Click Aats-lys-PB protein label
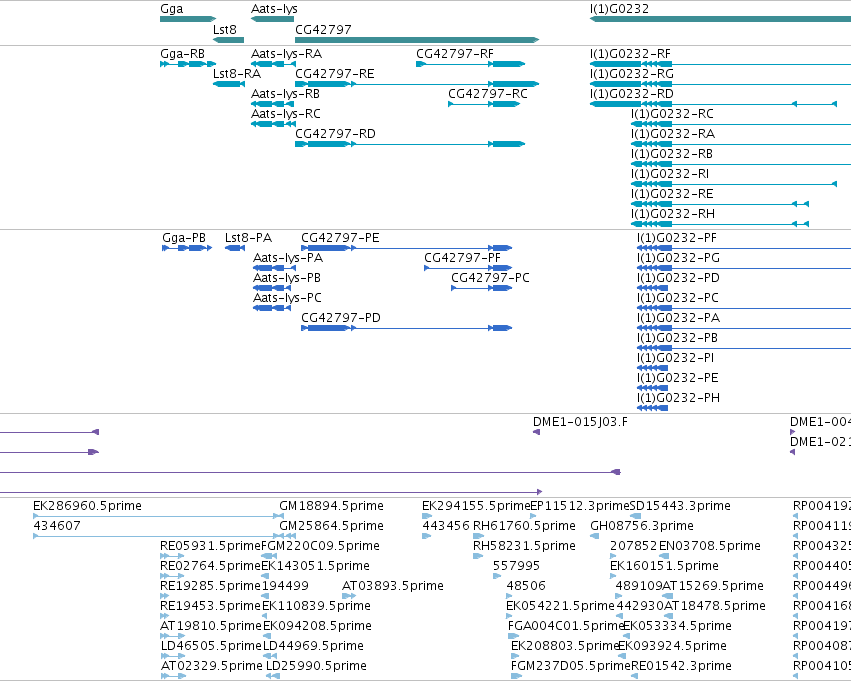Image resolution: width=851 pixels, height=681 pixels. (287, 278)
